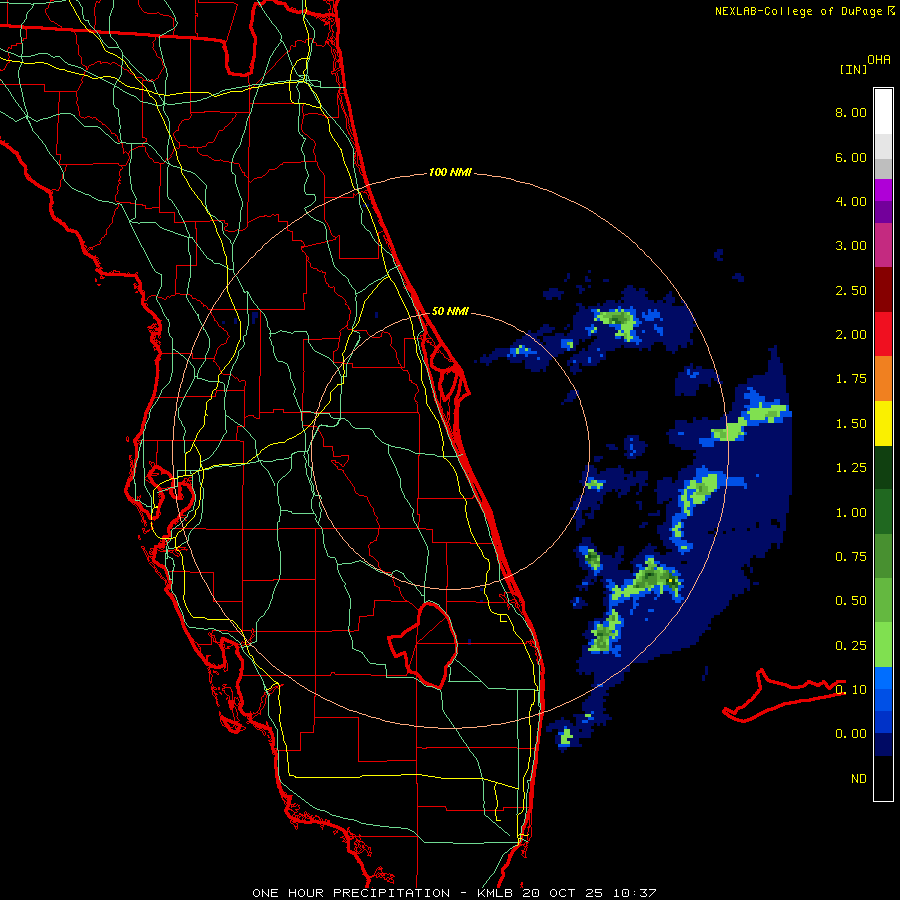Click the 6.00 legend value

(851, 157)
